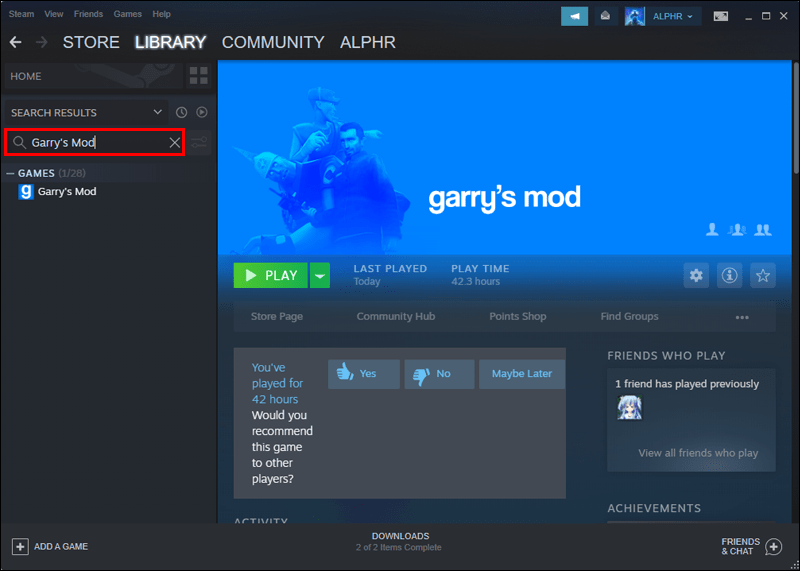The width and height of the screenshot is (800, 571).
Task: Open advanced filter sliders icon
Action: click(199, 142)
